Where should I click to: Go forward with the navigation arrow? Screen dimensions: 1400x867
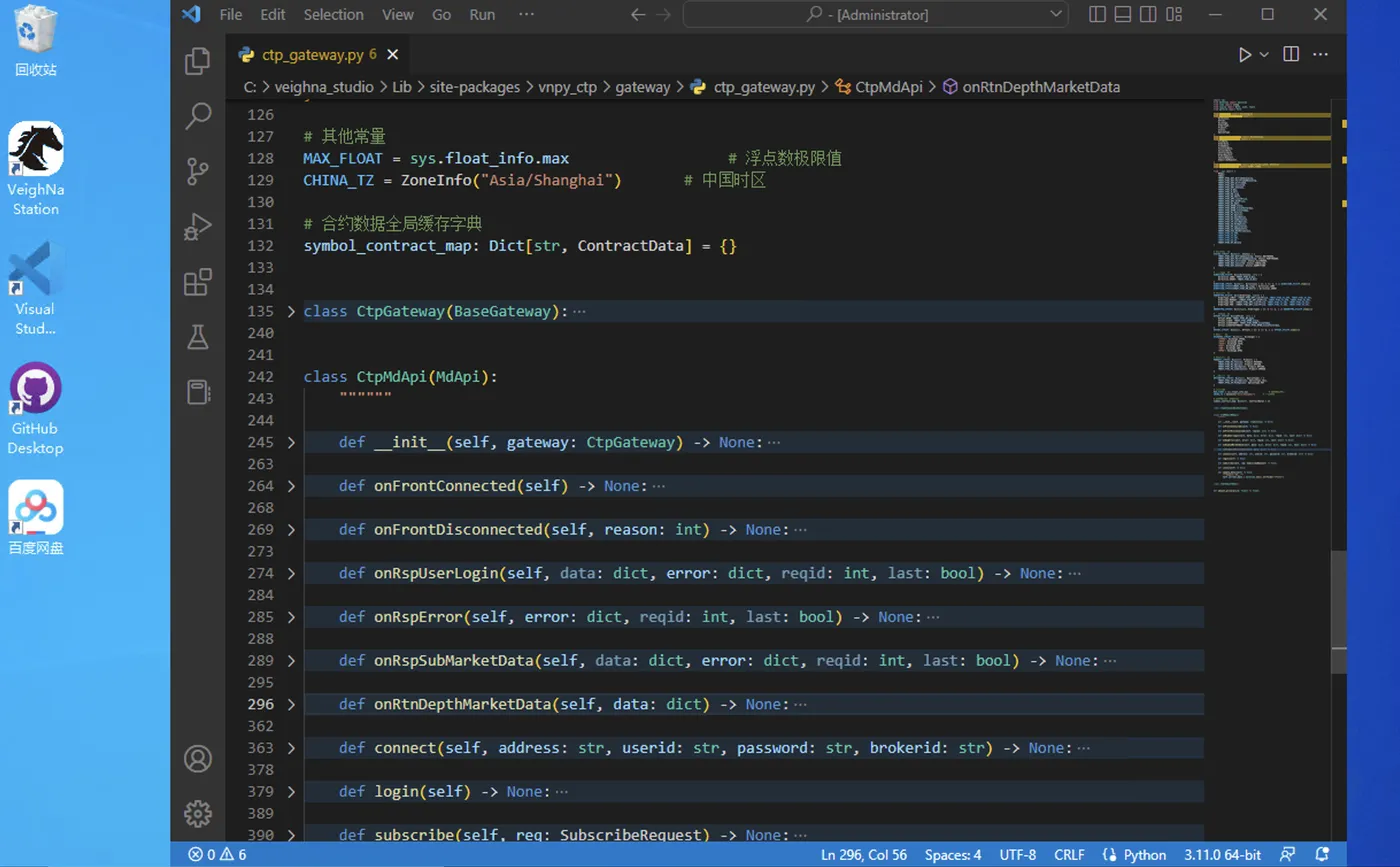663,14
